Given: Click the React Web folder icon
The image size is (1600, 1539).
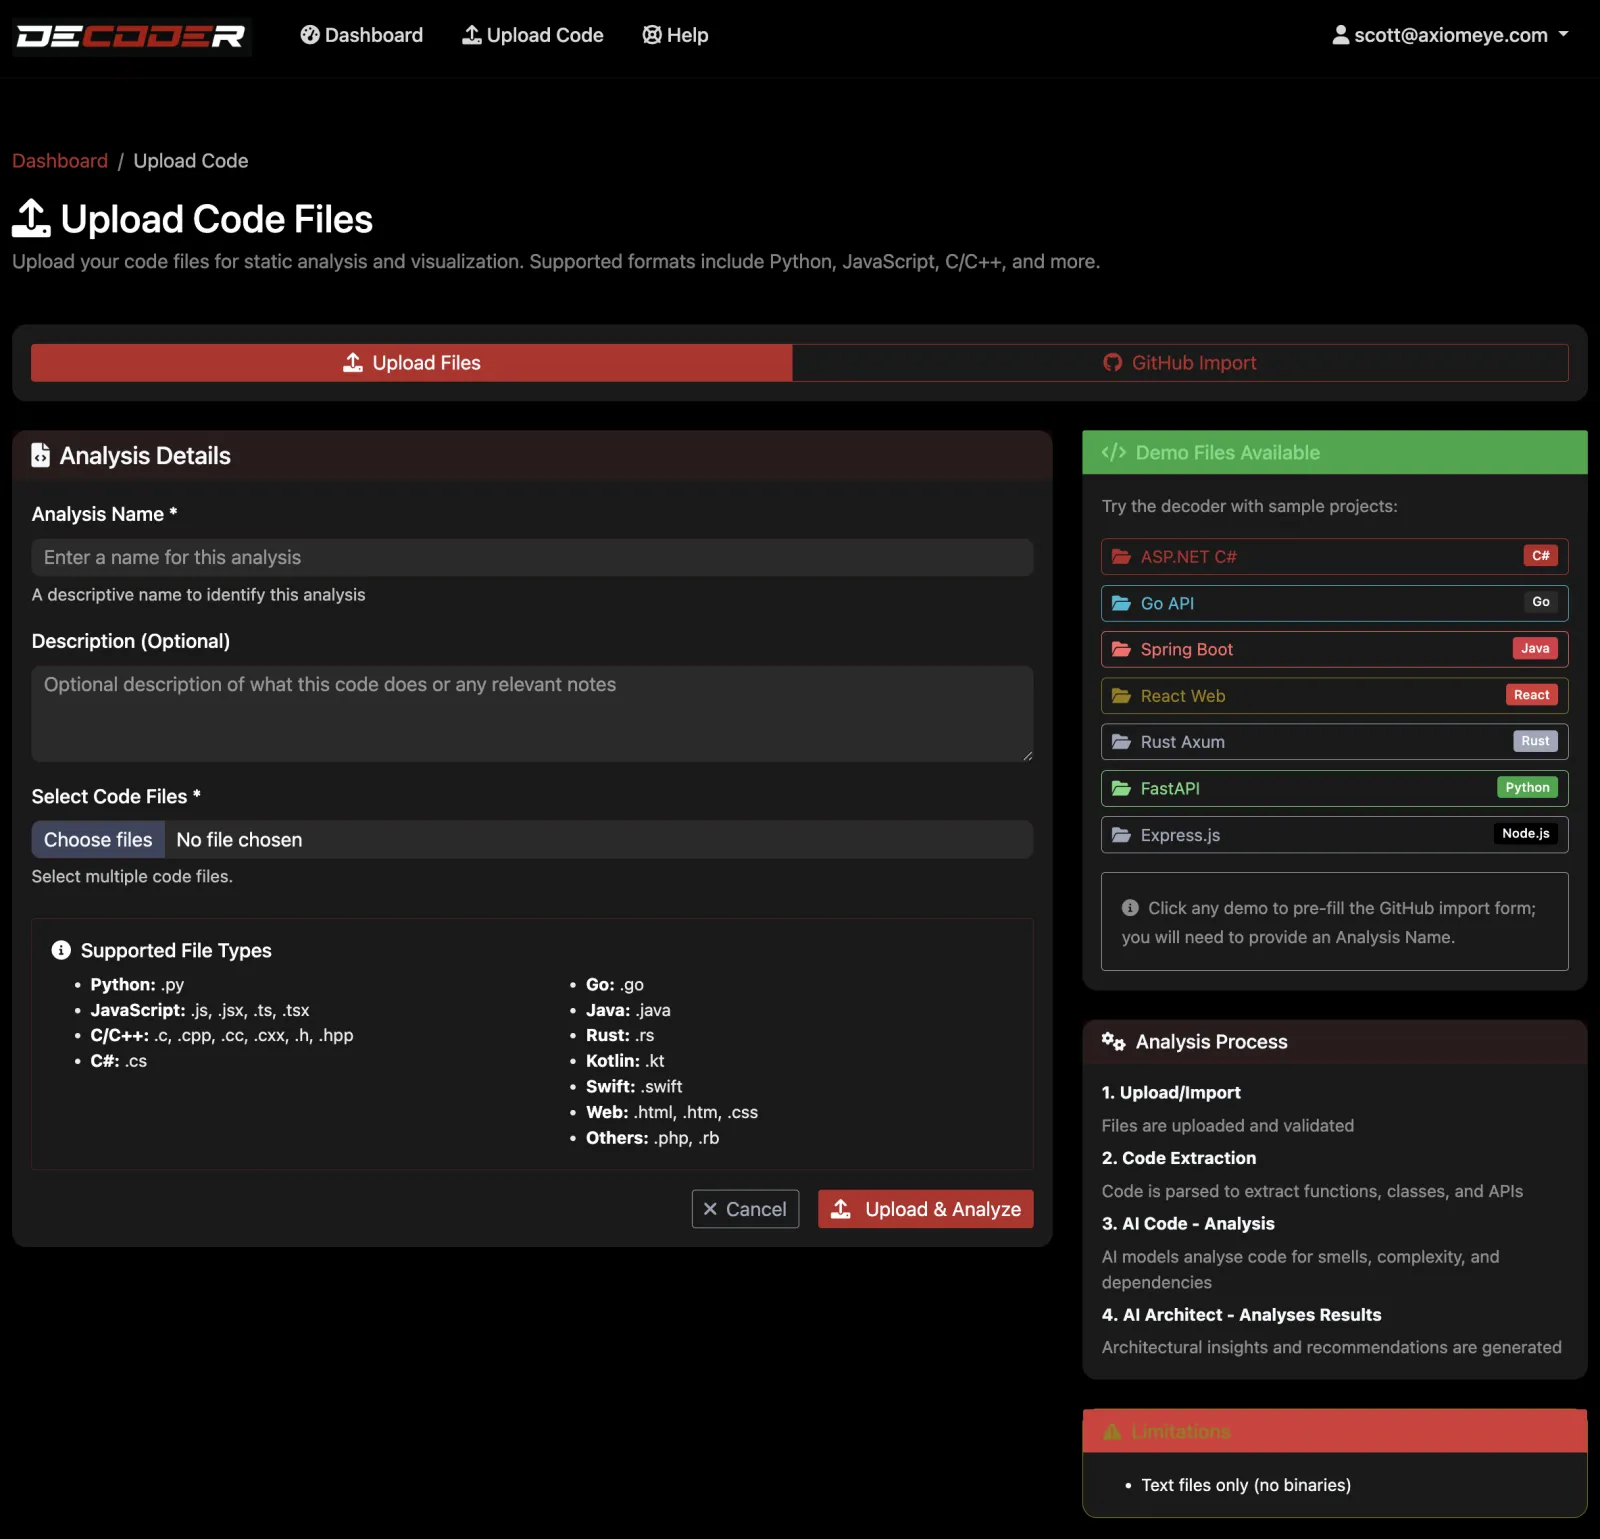Looking at the screenshot, I should pos(1122,696).
